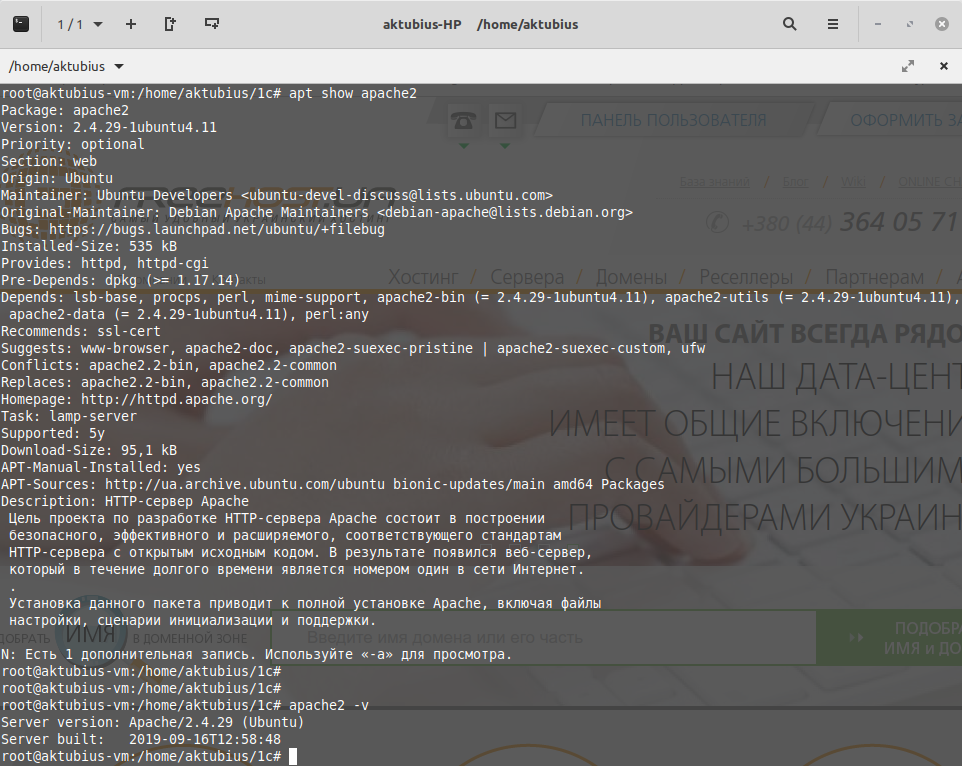
Task: Open the hamburger application menu
Action: point(833,23)
